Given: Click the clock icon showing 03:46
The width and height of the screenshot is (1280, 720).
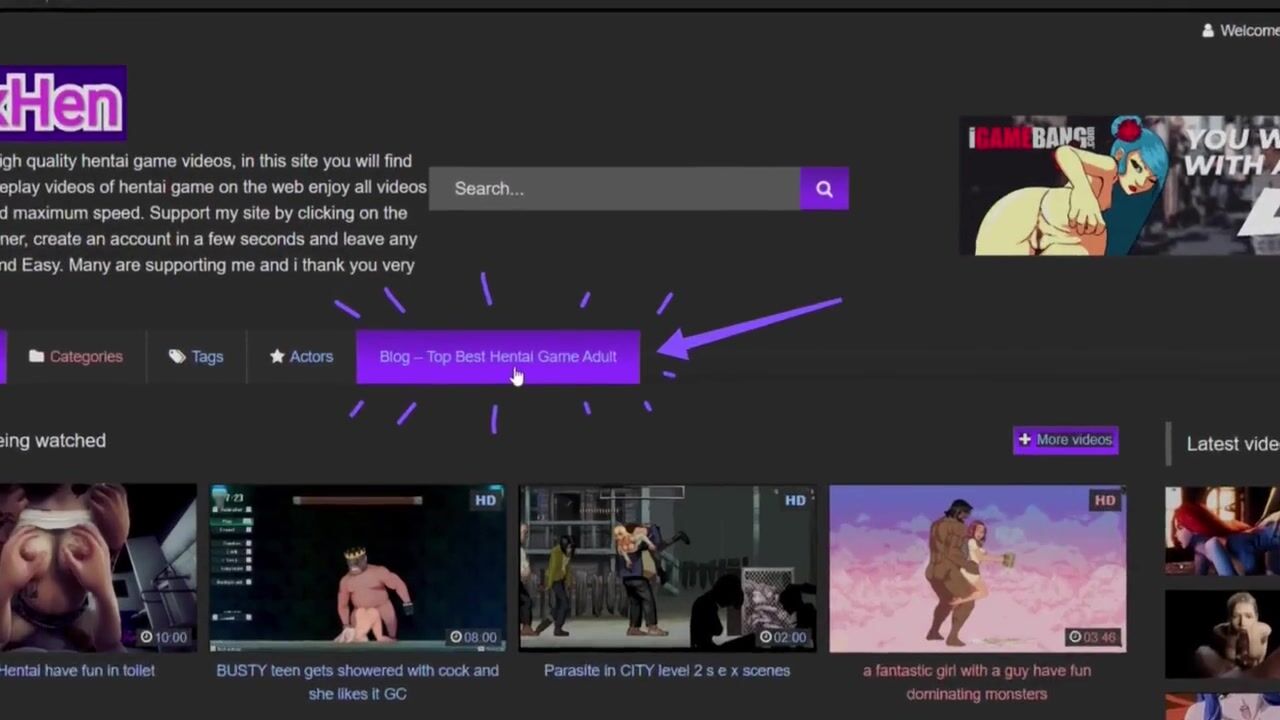Looking at the screenshot, I should (x=1075, y=637).
